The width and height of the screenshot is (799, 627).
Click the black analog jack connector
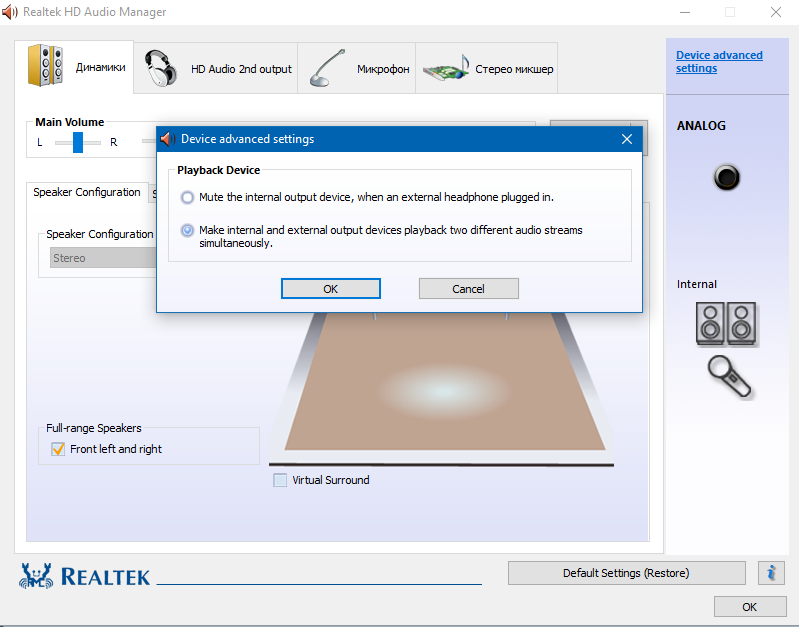click(x=727, y=177)
